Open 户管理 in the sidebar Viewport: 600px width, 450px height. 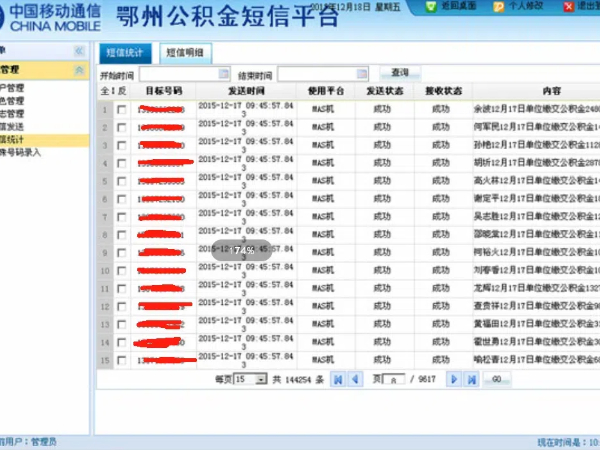pos(12,88)
